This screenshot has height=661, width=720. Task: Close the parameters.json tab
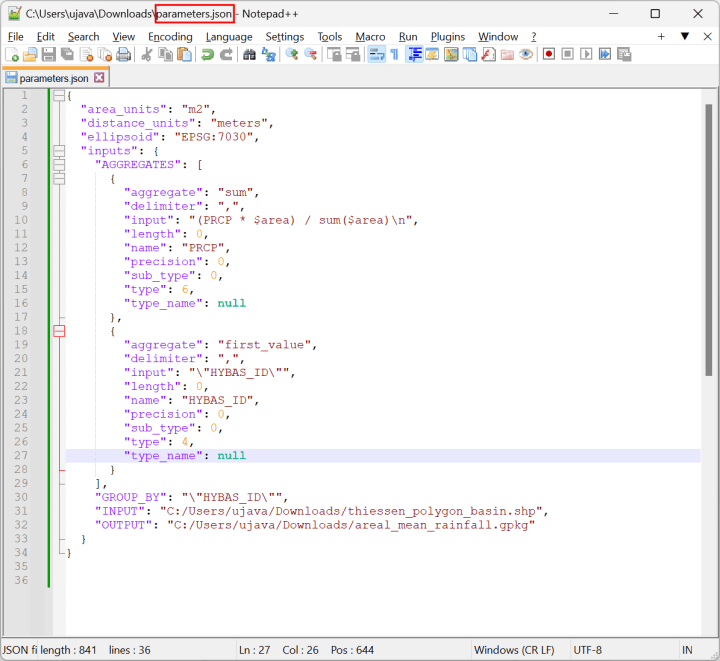[x=100, y=77]
